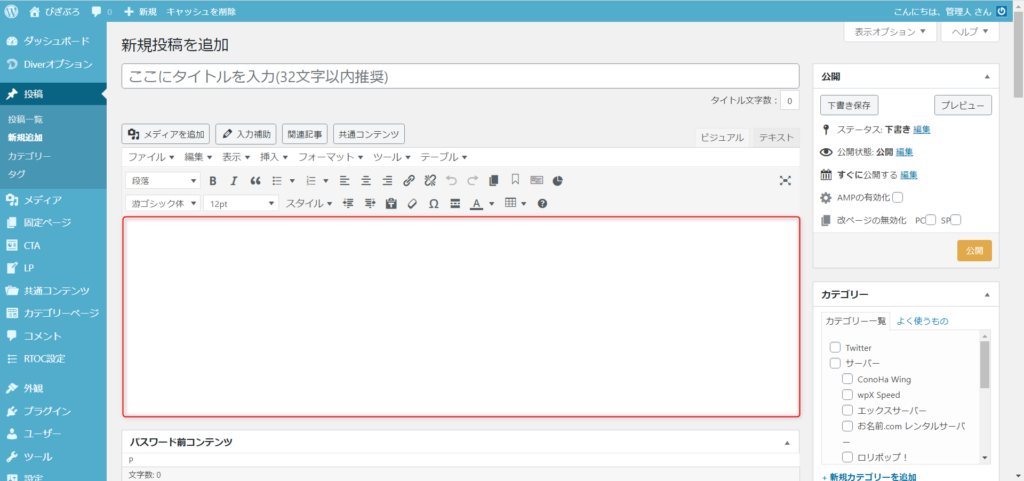1024x481 pixels.
Task: Apply blockquote using the quote icon
Action: pos(255,181)
